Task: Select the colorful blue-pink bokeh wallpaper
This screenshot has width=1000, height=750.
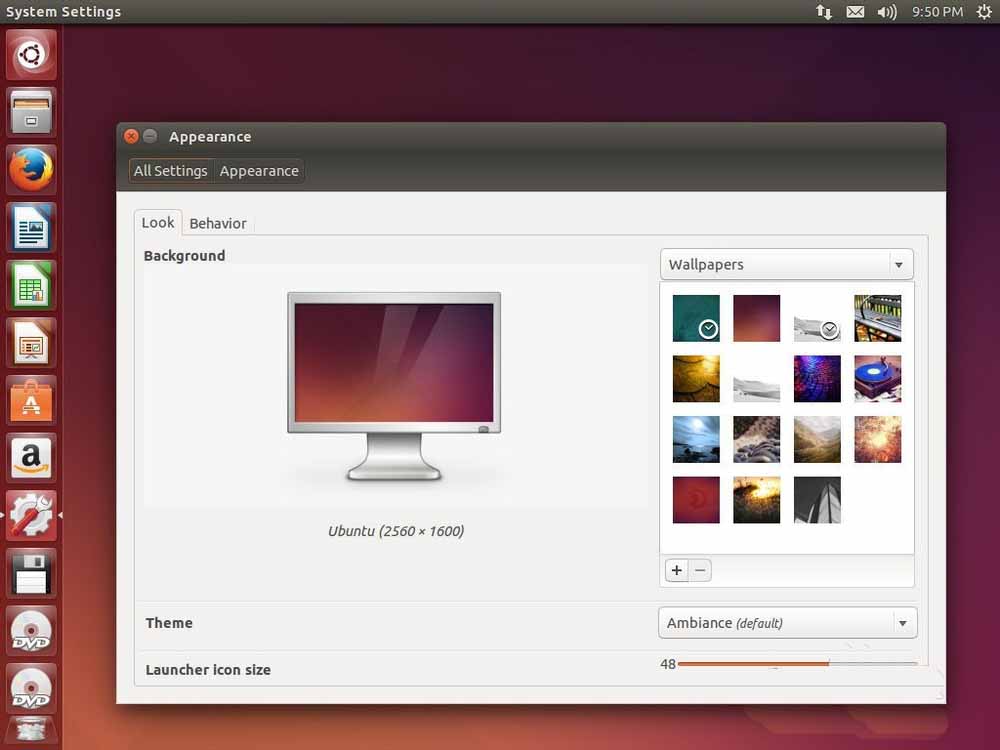Action: tap(817, 379)
